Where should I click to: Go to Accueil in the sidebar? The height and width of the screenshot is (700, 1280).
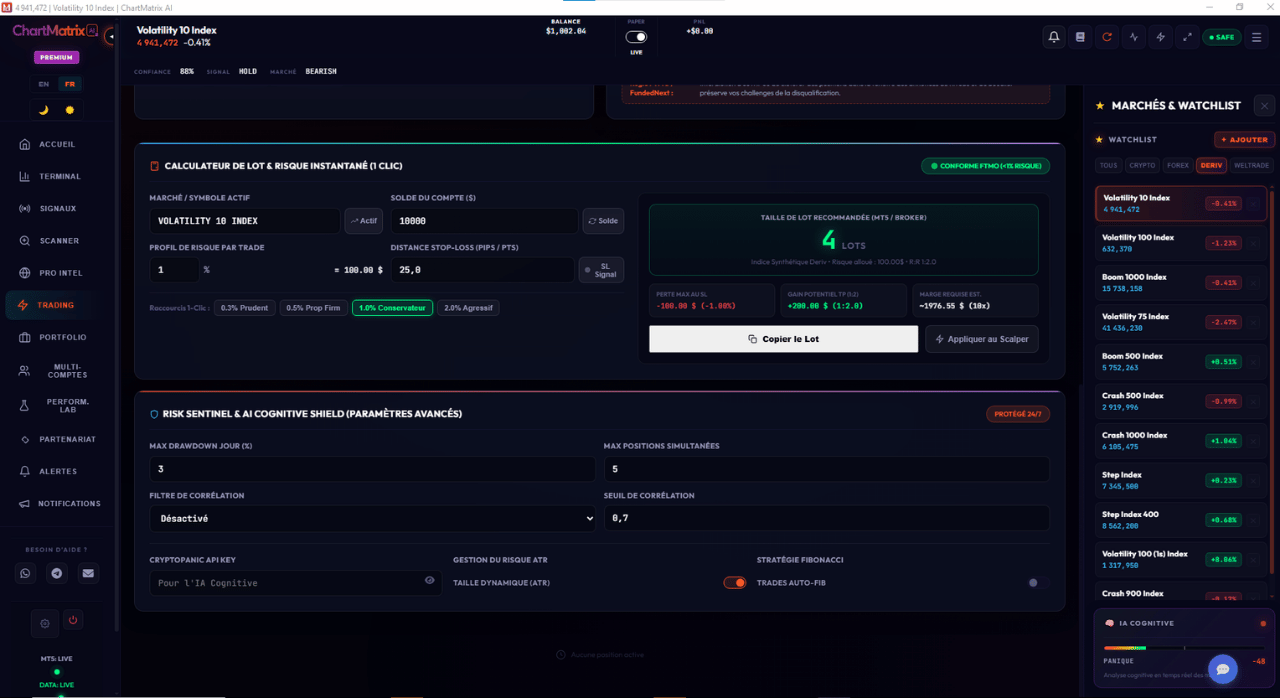pyautogui.click(x=58, y=144)
